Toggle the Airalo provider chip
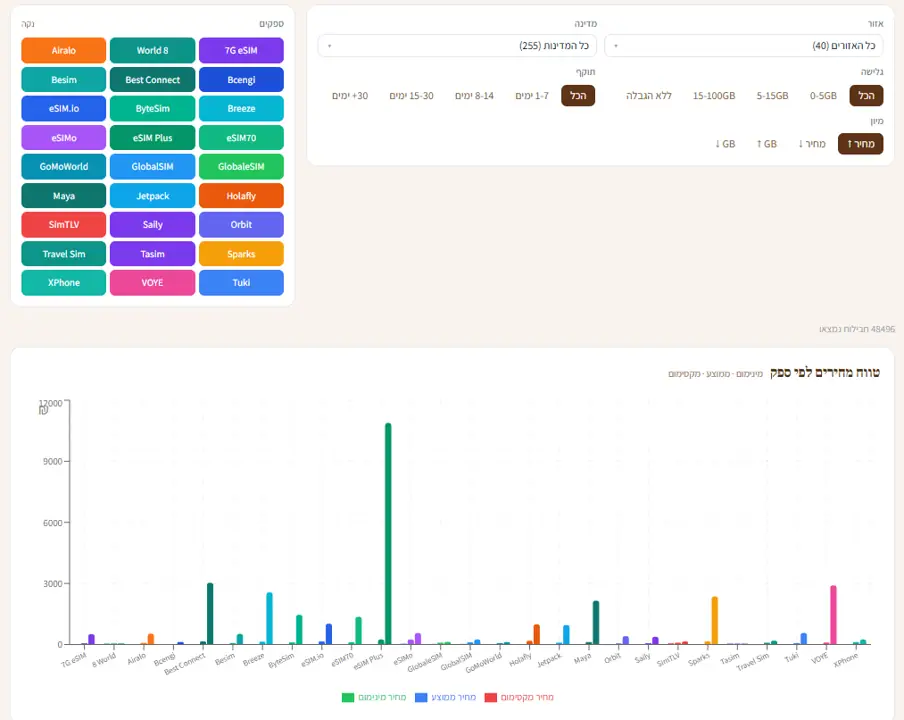The image size is (904, 720). coord(63,50)
